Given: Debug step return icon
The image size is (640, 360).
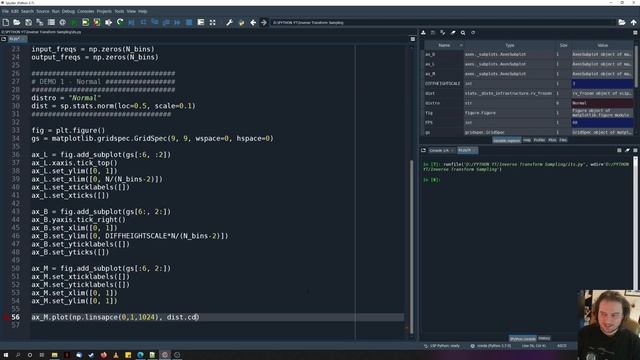Looking at the screenshot, I should point(166,22).
